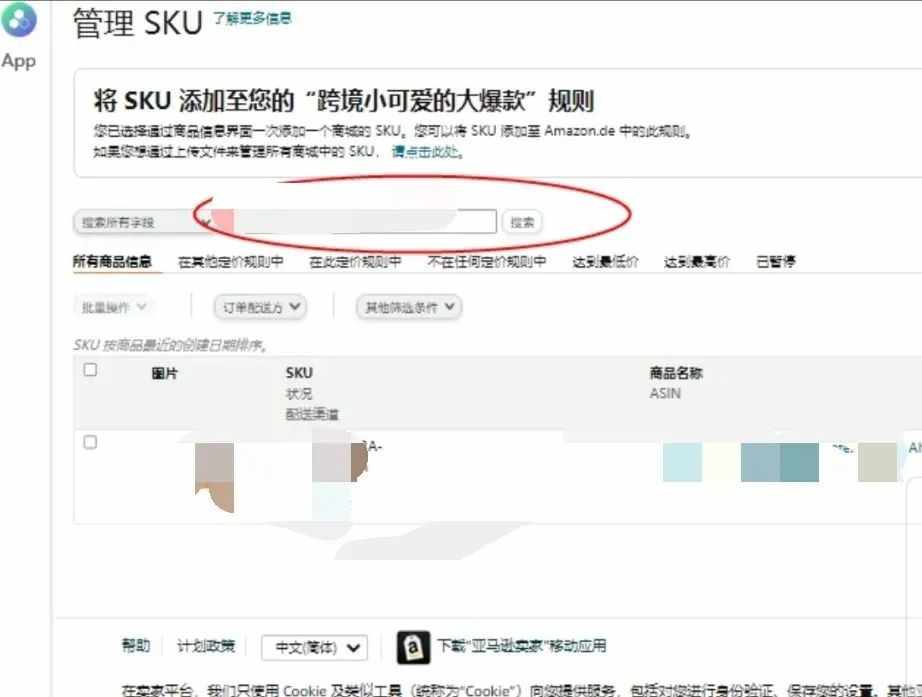Tick the select-all checkbox in table header
922x697 pixels.
[x=90, y=370]
